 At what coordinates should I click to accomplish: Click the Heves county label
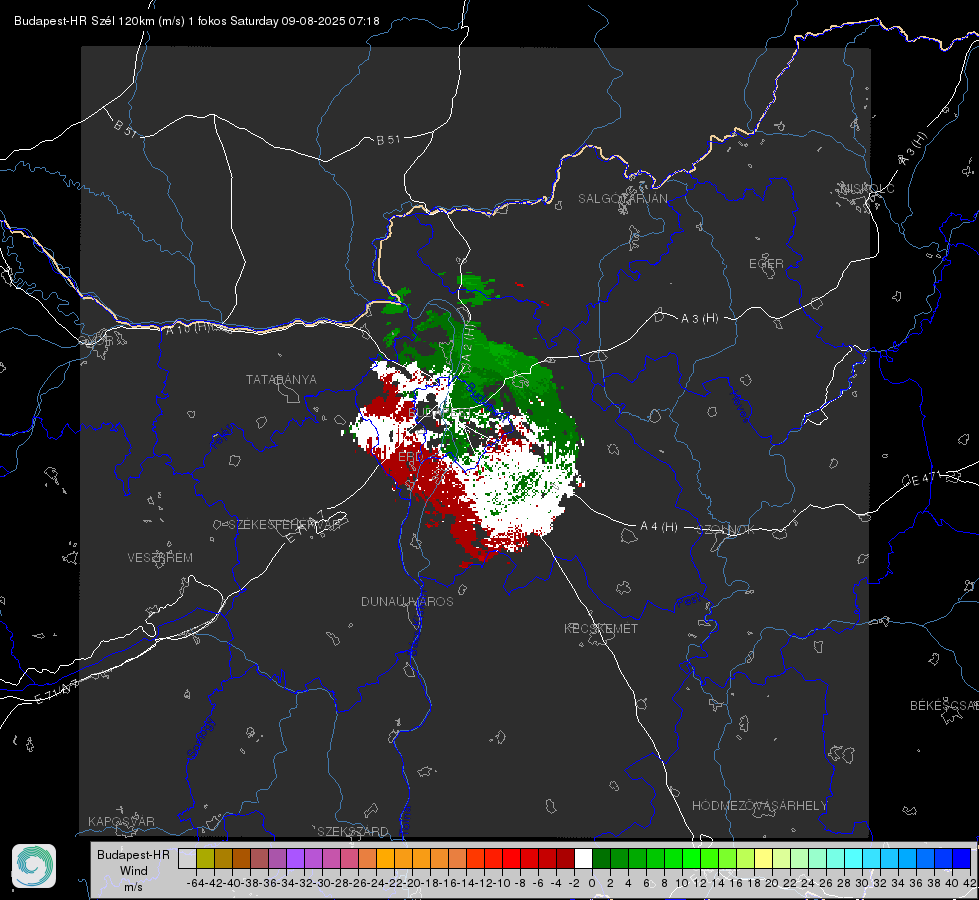740,407
